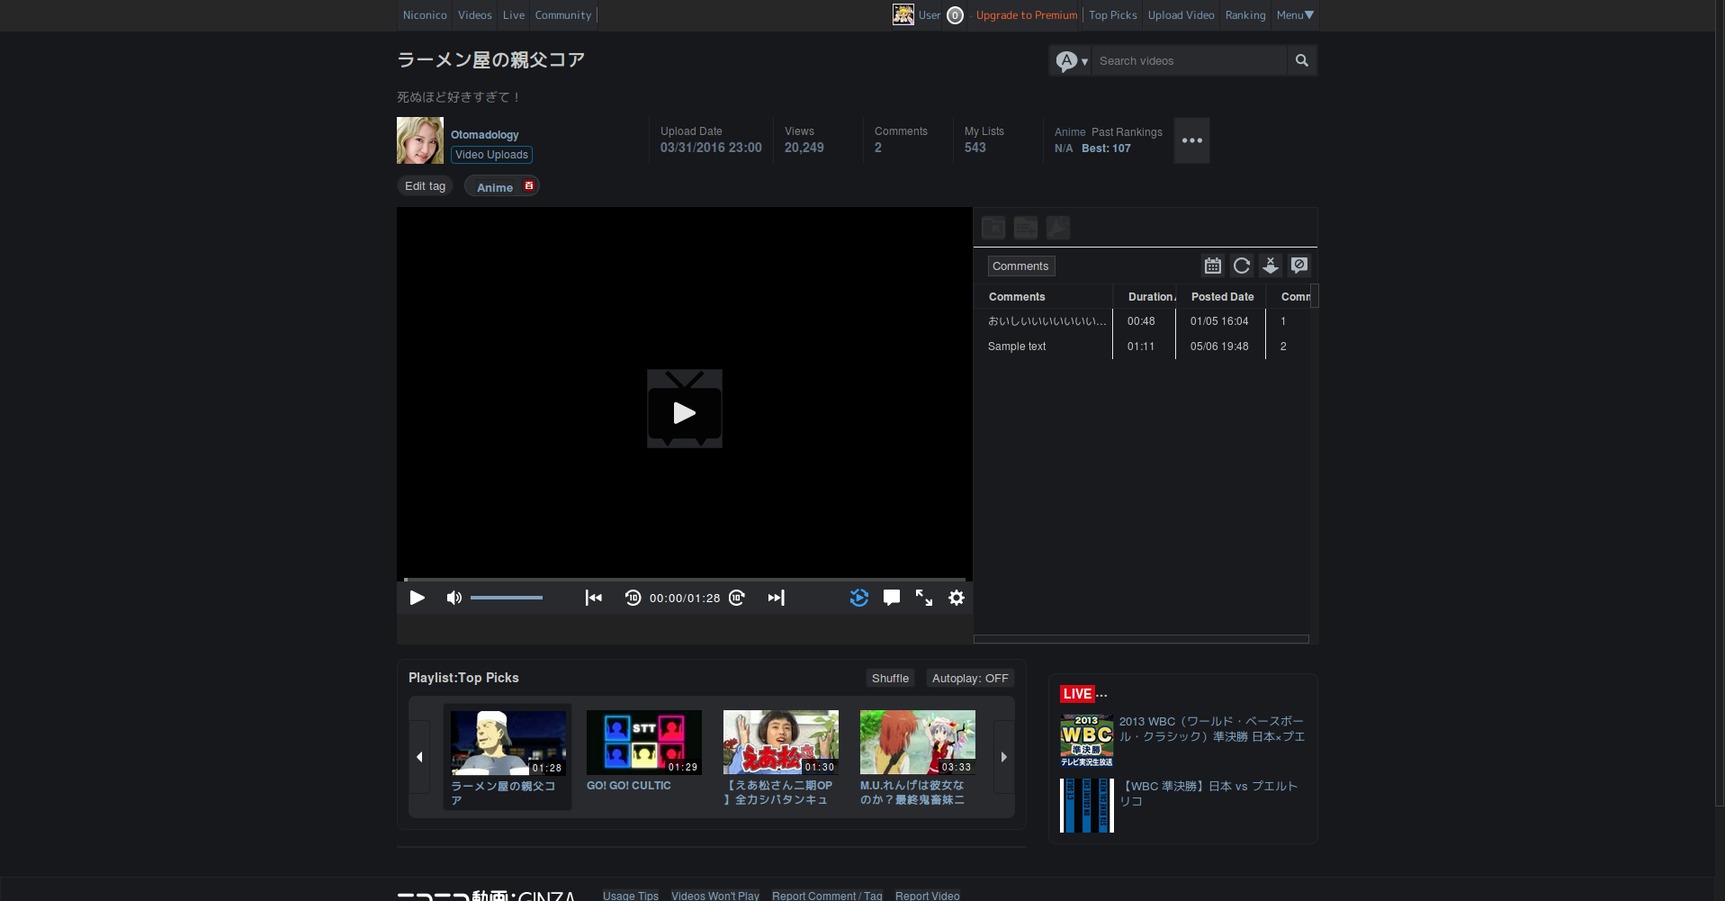Expand the Menu dropdown in top bar
The height and width of the screenshot is (901, 1725).
pos(1295,15)
